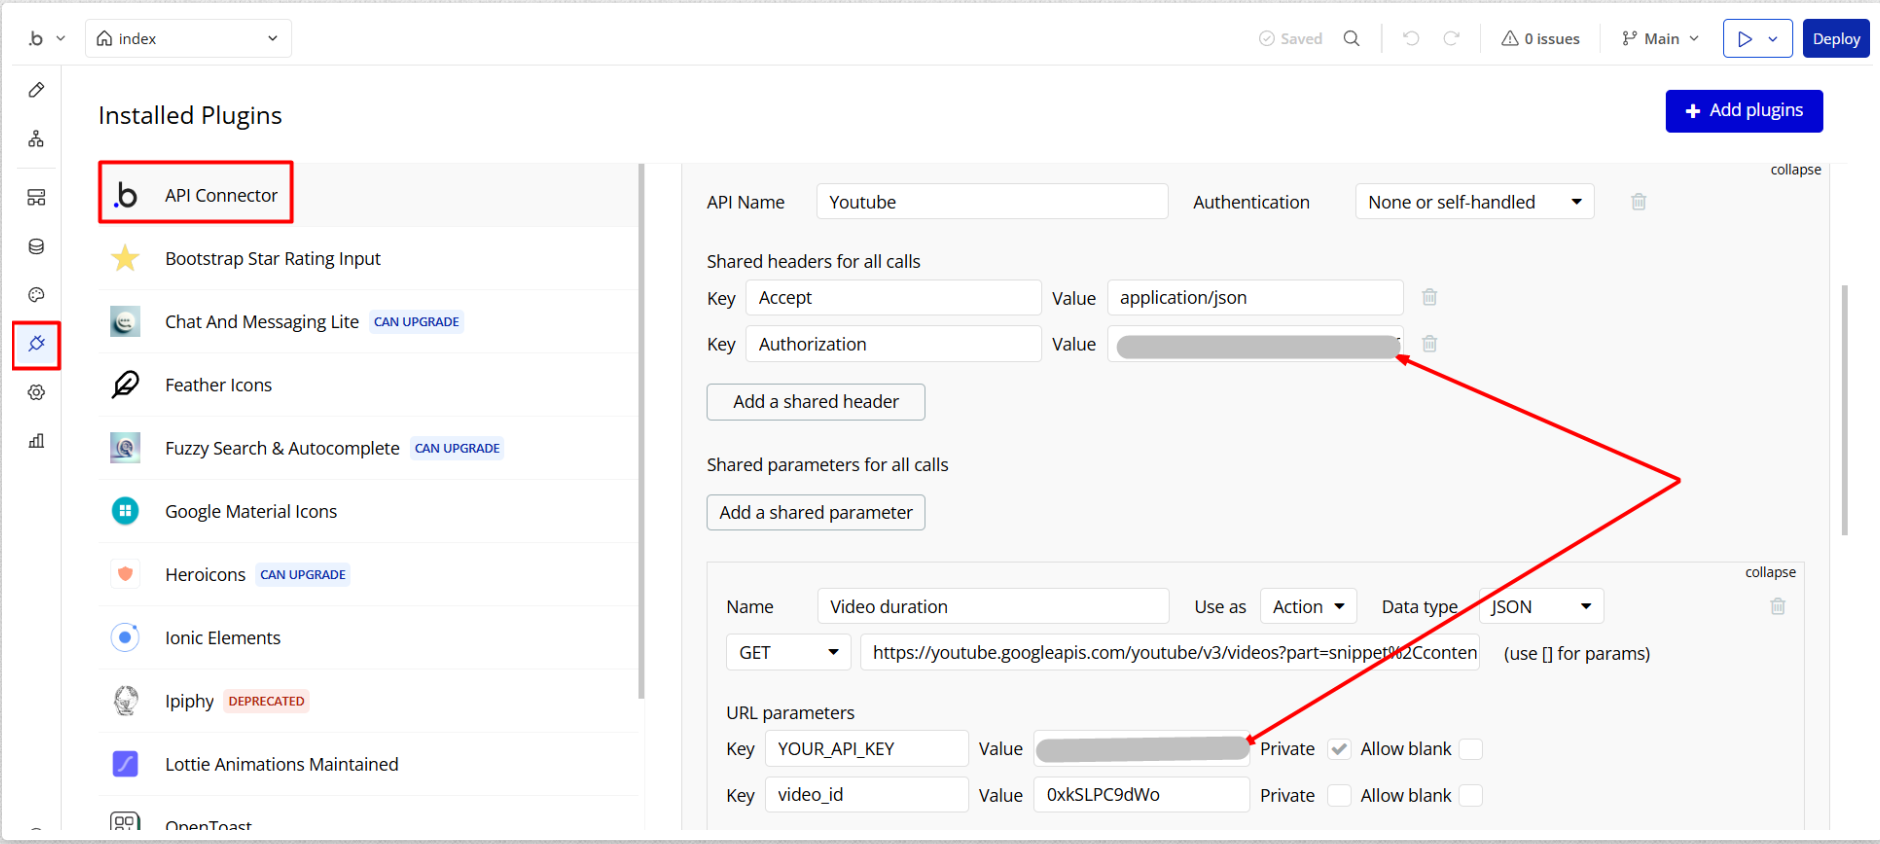Open the Authentication dropdown
This screenshot has width=1880, height=844.
[x=1474, y=202]
